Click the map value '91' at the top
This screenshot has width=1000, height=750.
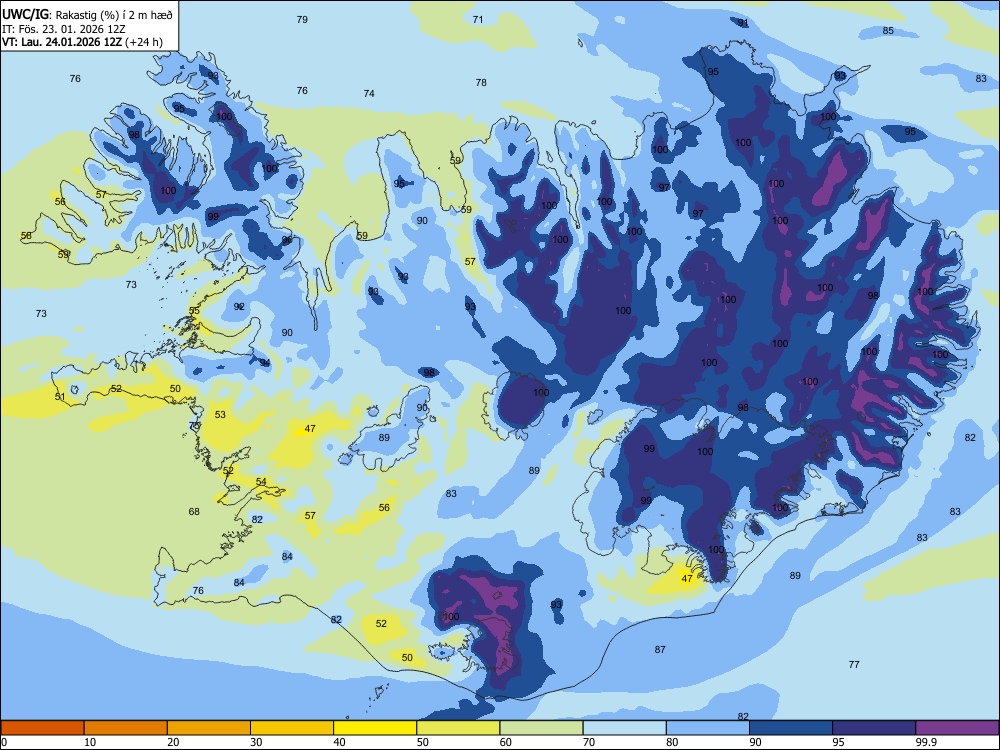[743, 23]
